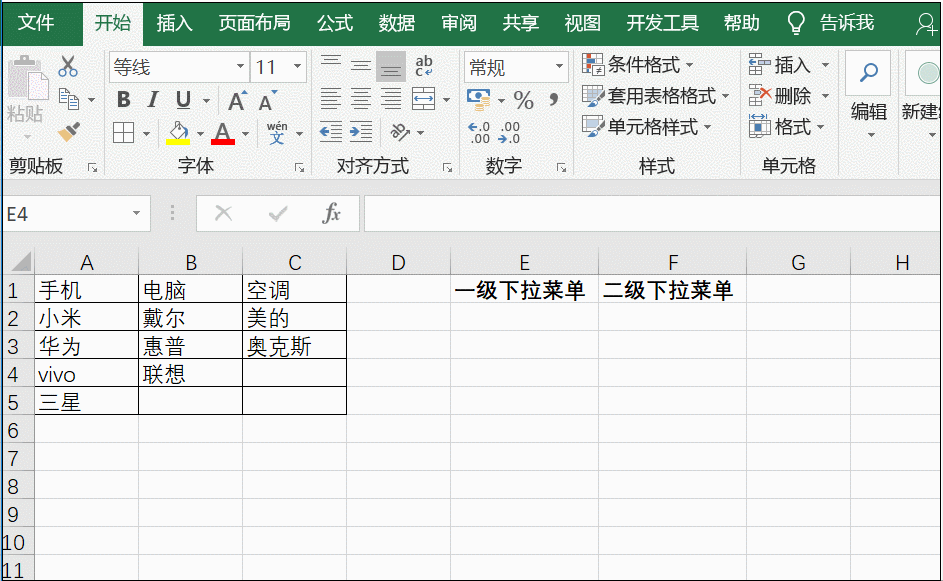The width and height of the screenshot is (943, 581).
Task: Select column E header
Action: coord(524,262)
